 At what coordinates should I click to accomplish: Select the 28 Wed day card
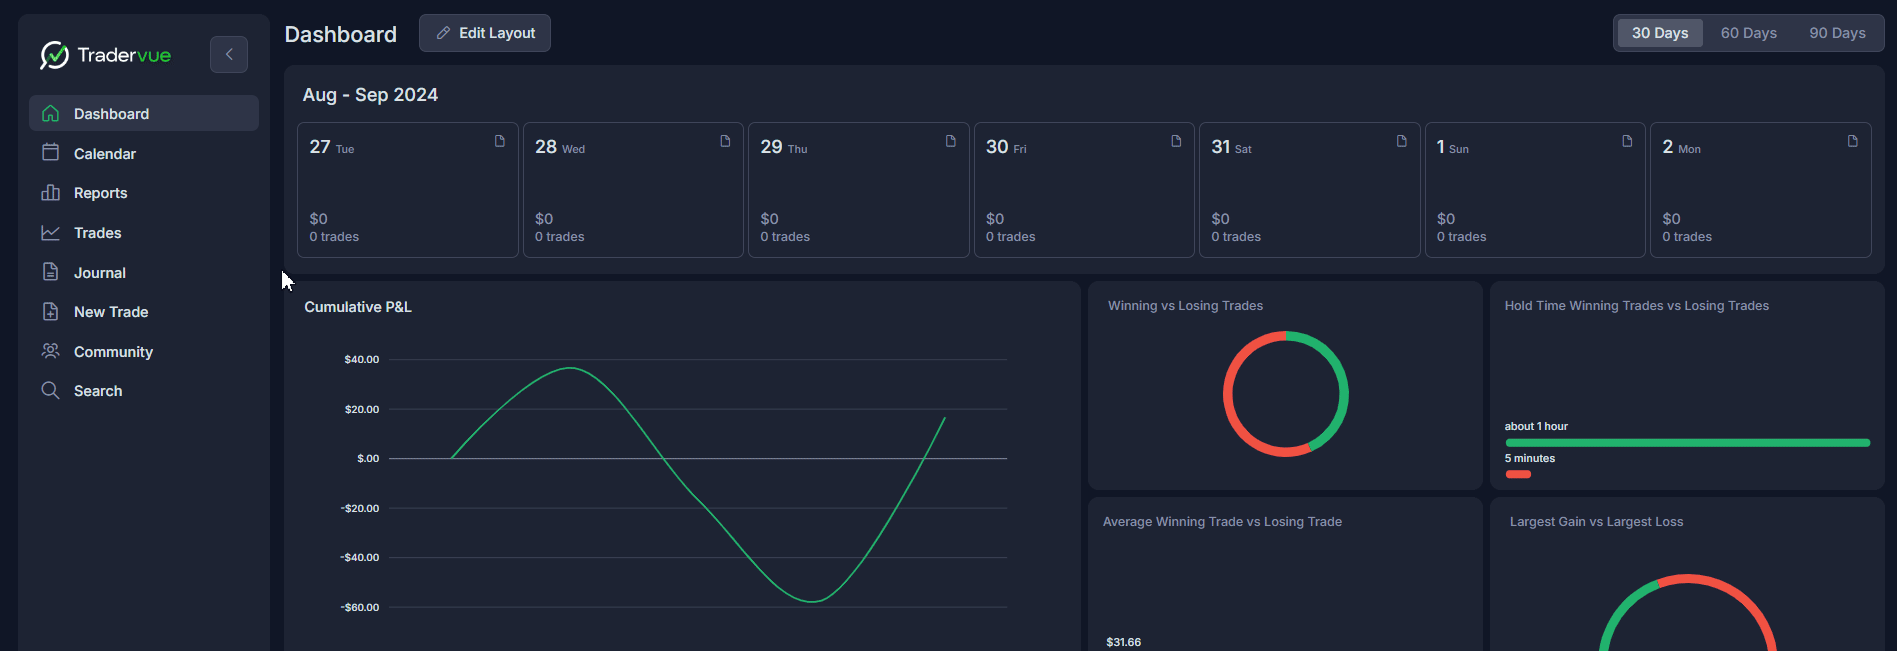(x=633, y=190)
